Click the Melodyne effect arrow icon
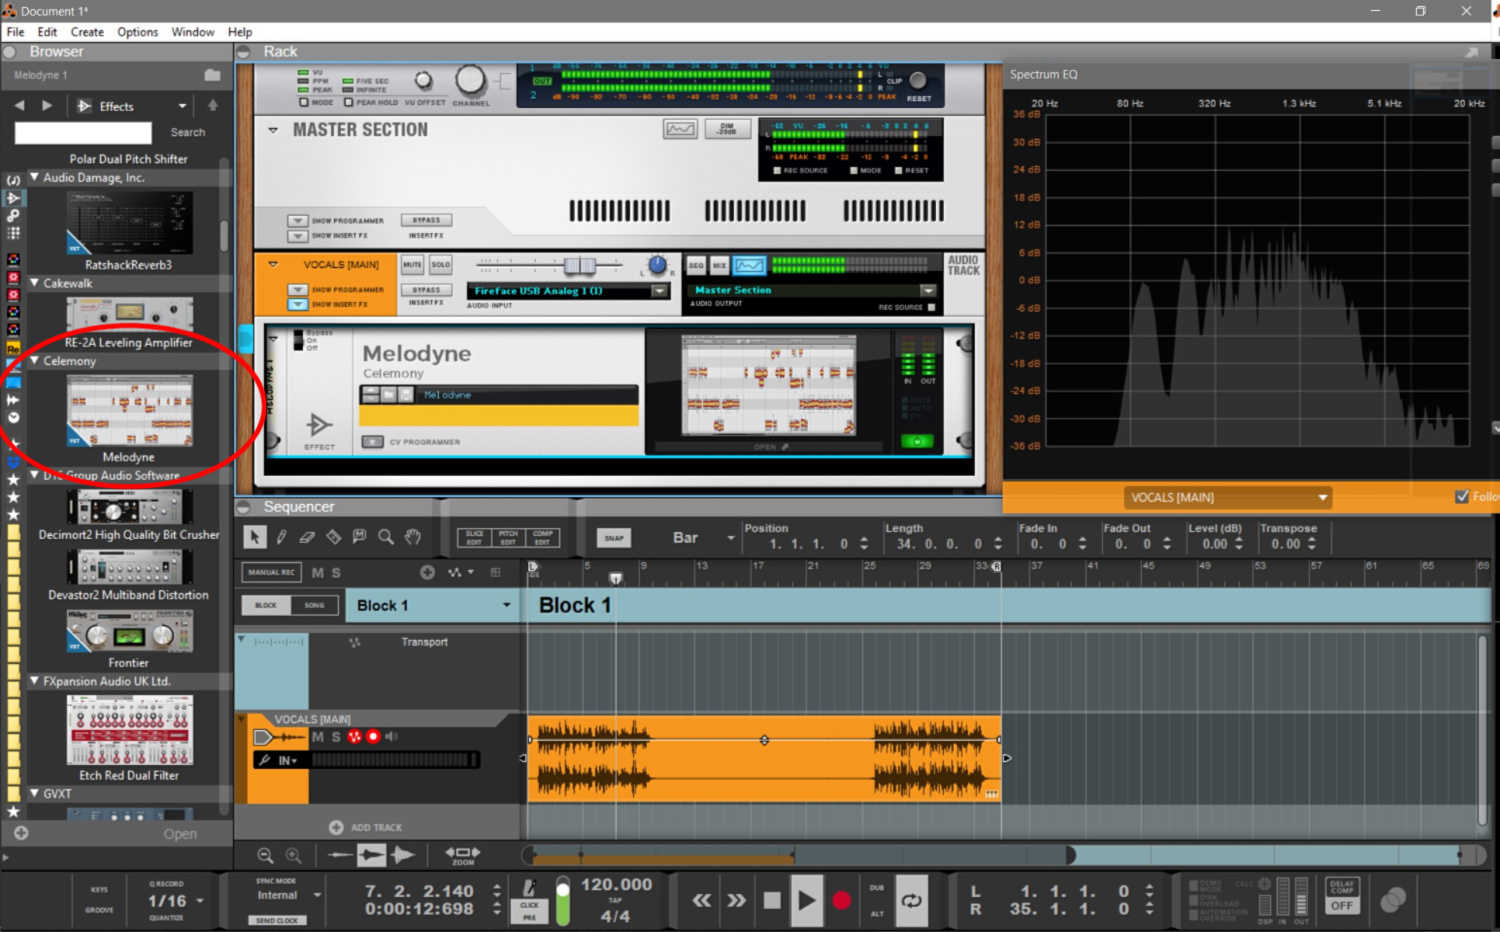Viewport: 1500px width, 932px height. coord(319,424)
